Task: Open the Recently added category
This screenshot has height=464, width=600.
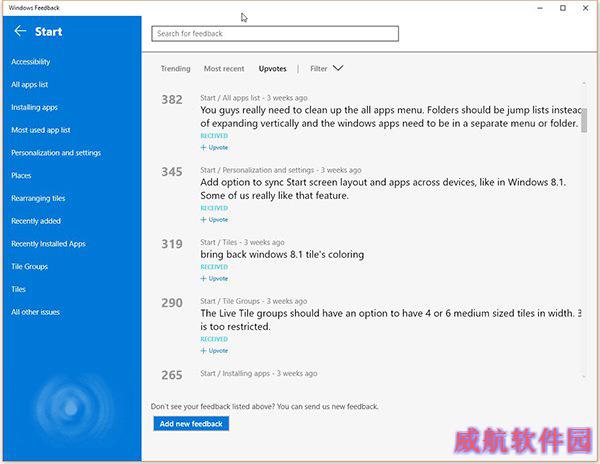Action: coord(36,221)
